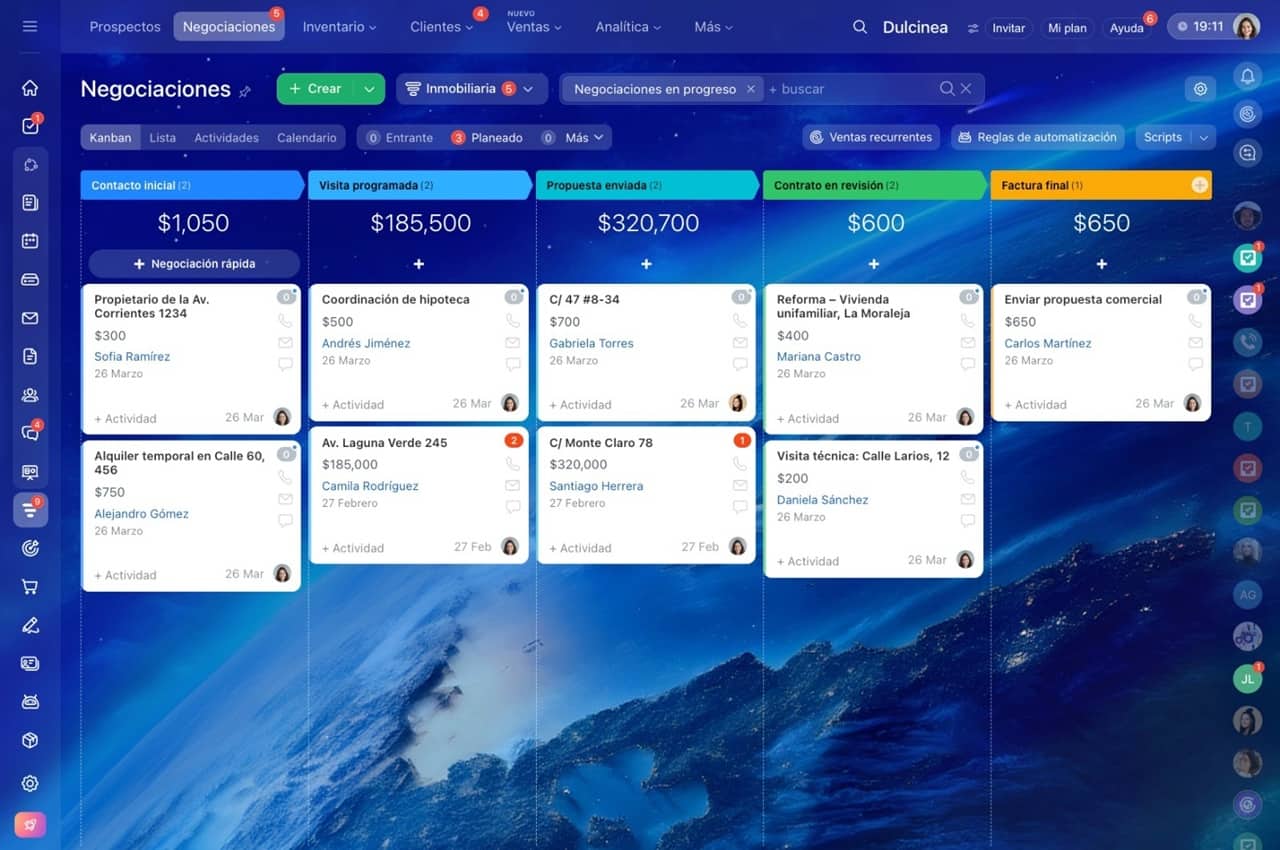Open contact link Camila Rodríguez
1280x850 pixels.
point(370,486)
